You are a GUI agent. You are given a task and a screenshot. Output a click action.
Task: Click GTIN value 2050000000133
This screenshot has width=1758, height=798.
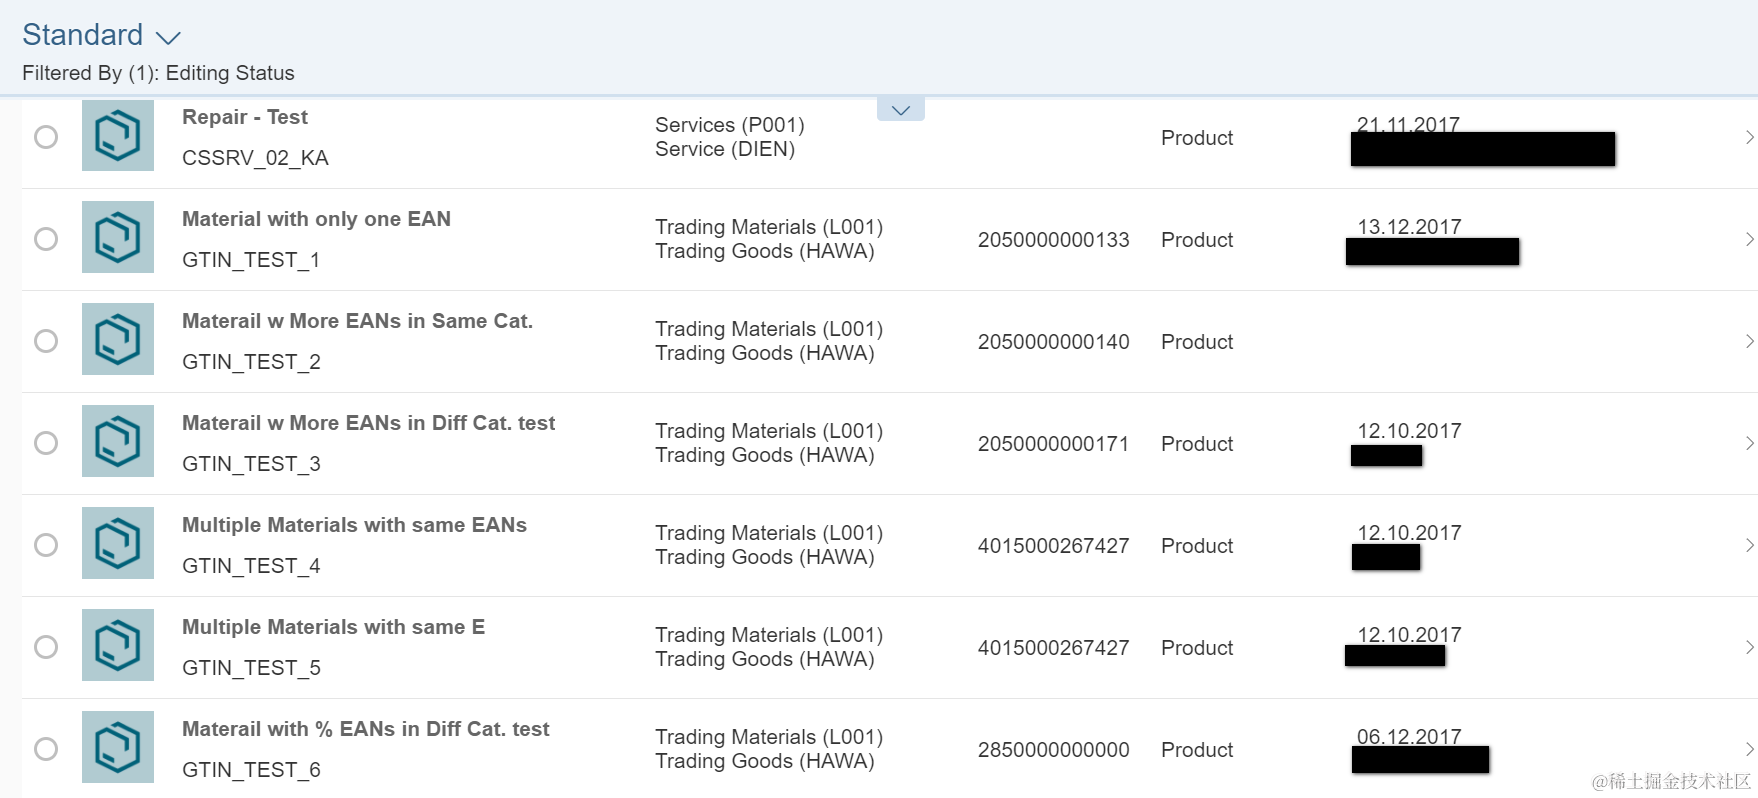click(x=1053, y=240)
